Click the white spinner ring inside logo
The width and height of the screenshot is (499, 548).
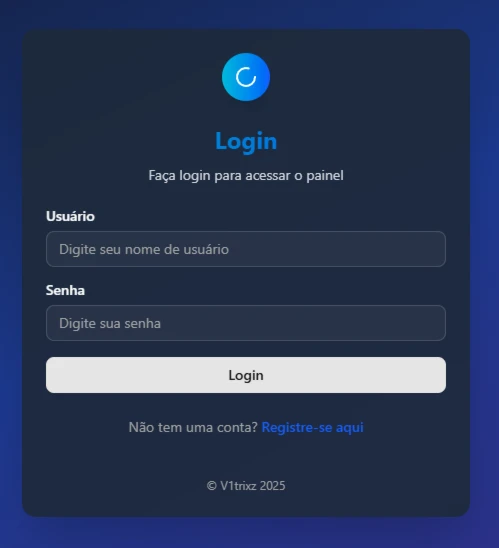246,77
